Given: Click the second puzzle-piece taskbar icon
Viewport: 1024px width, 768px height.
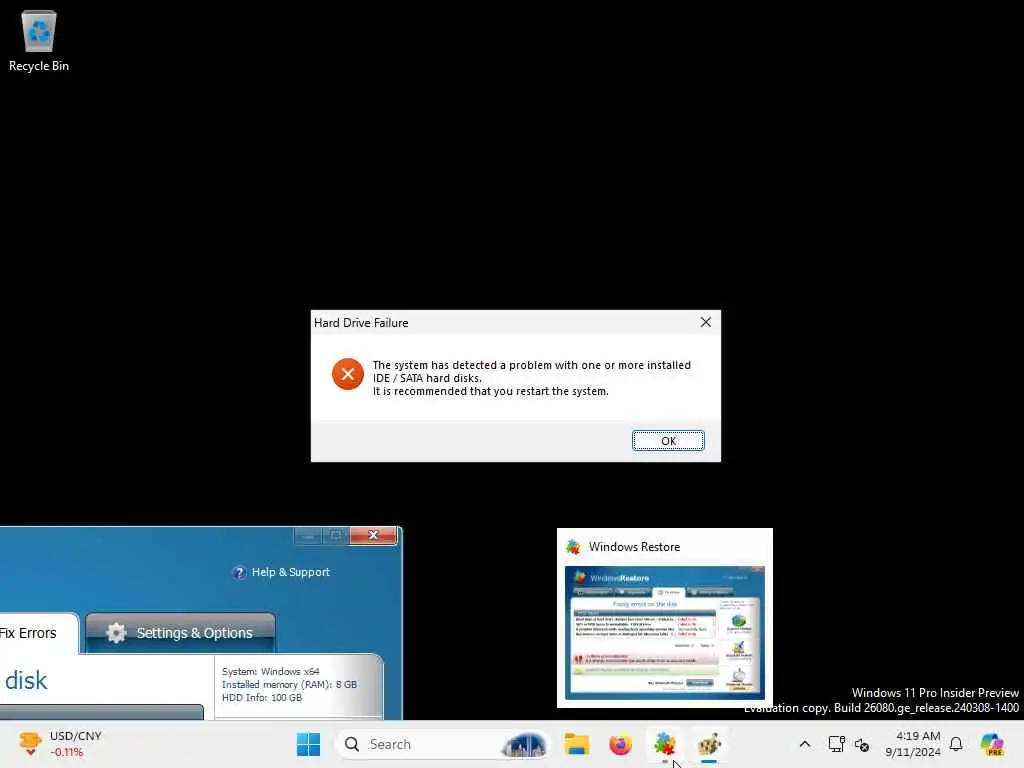Looking at the screenshot, I should [x=709, y=744].
